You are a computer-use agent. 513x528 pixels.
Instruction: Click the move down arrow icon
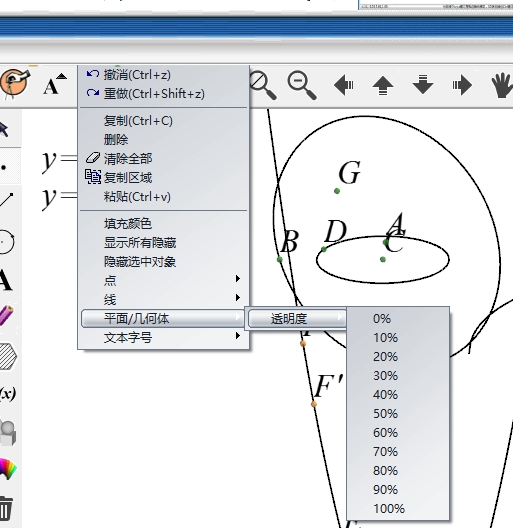[x=423, y=85]
